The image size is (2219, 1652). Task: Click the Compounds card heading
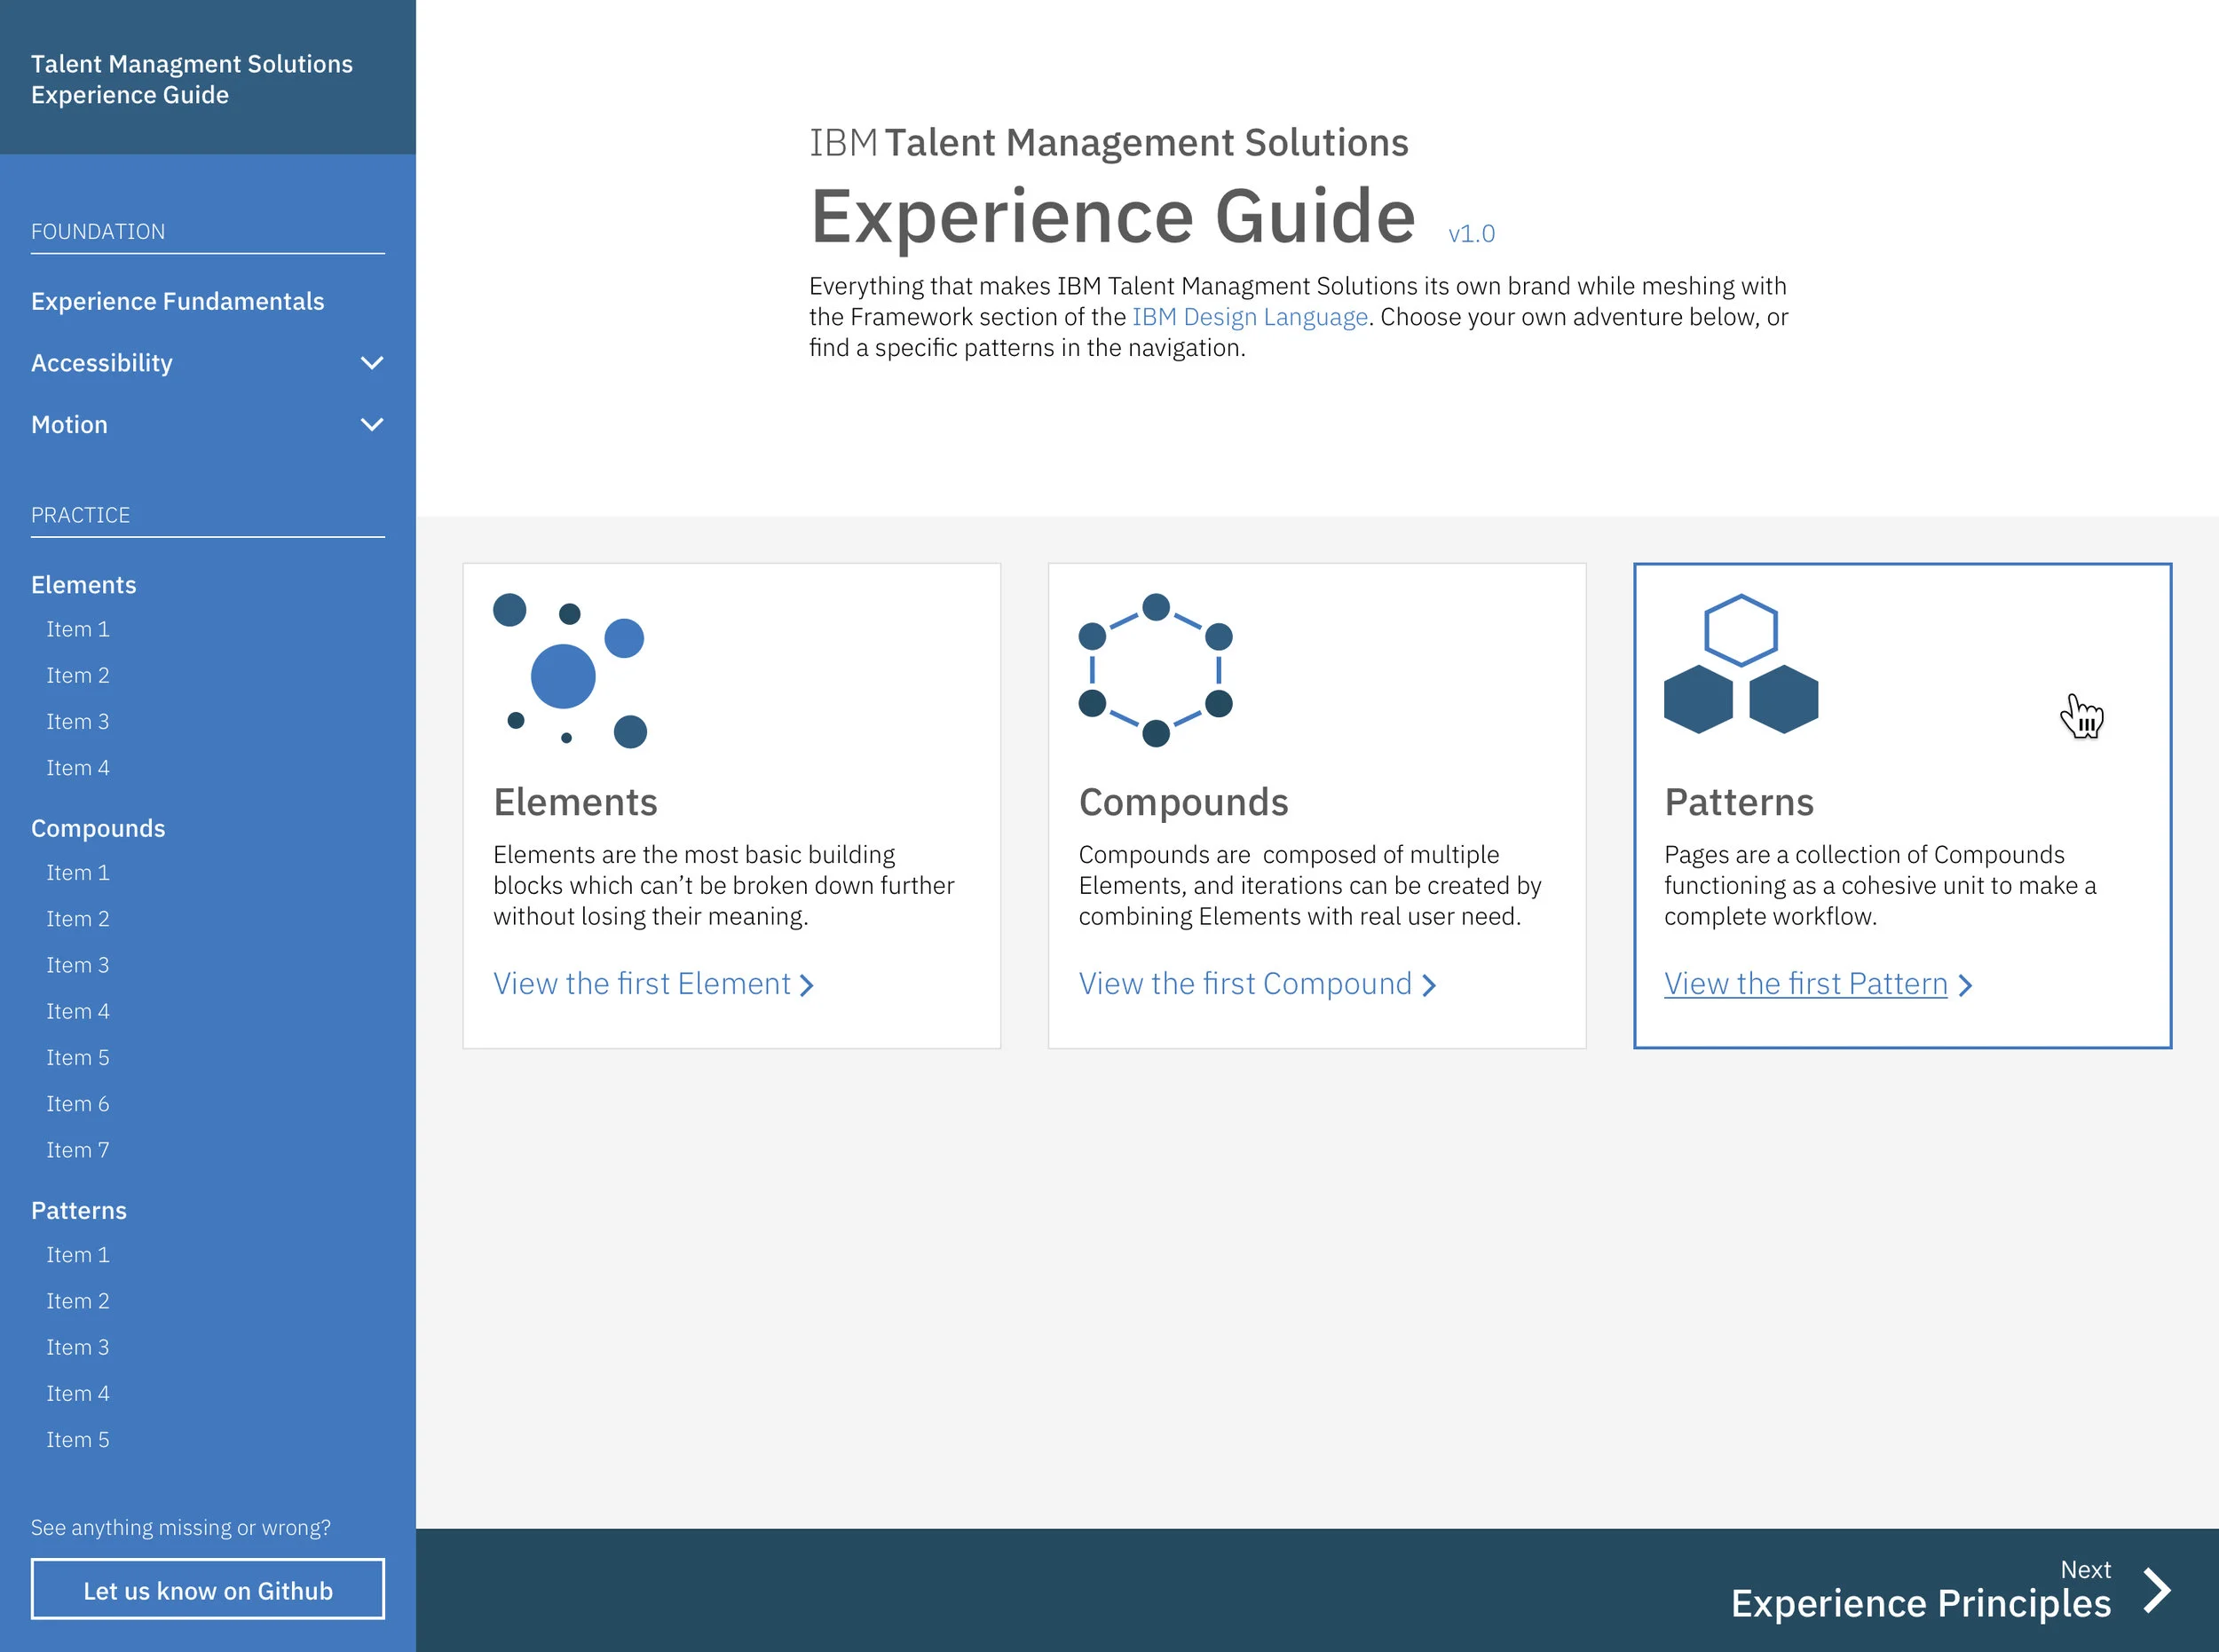1183,804
